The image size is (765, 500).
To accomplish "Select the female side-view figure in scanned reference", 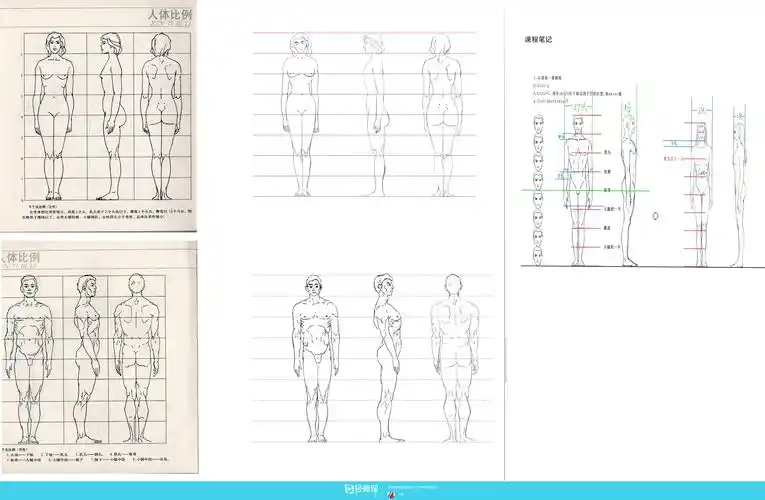I will coord(112,117).
